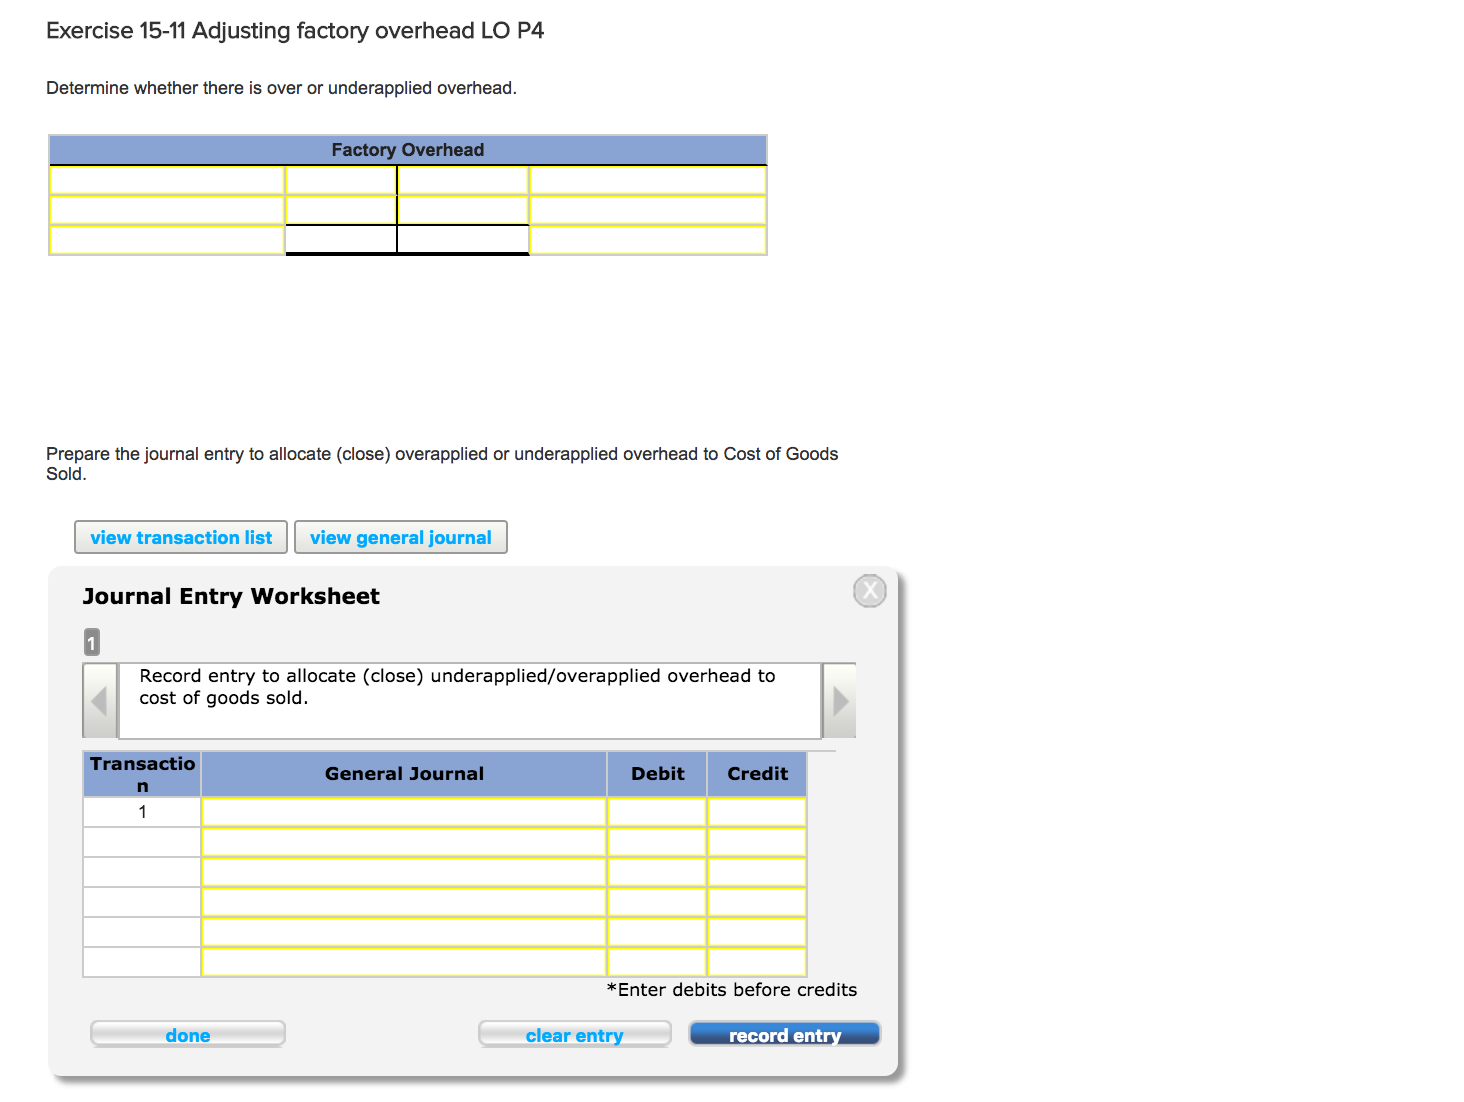Click bottom-left Factory Overhead label cell
Image resolution: width=1464 pixels, height=1102 pixels.
coord(166,240)
